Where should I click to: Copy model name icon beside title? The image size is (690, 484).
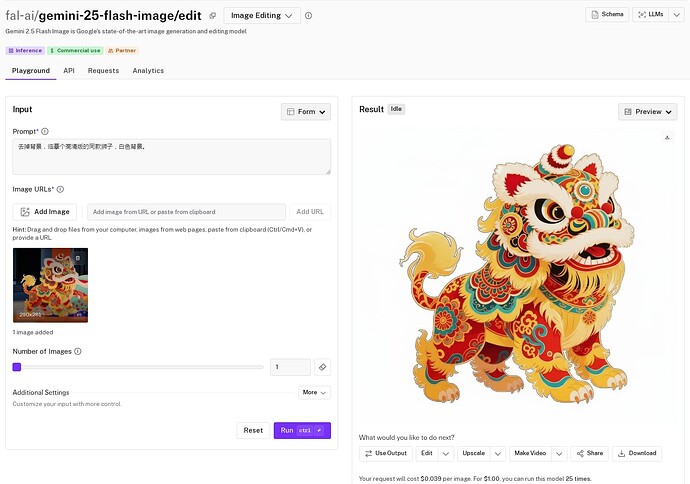[212, 16]
